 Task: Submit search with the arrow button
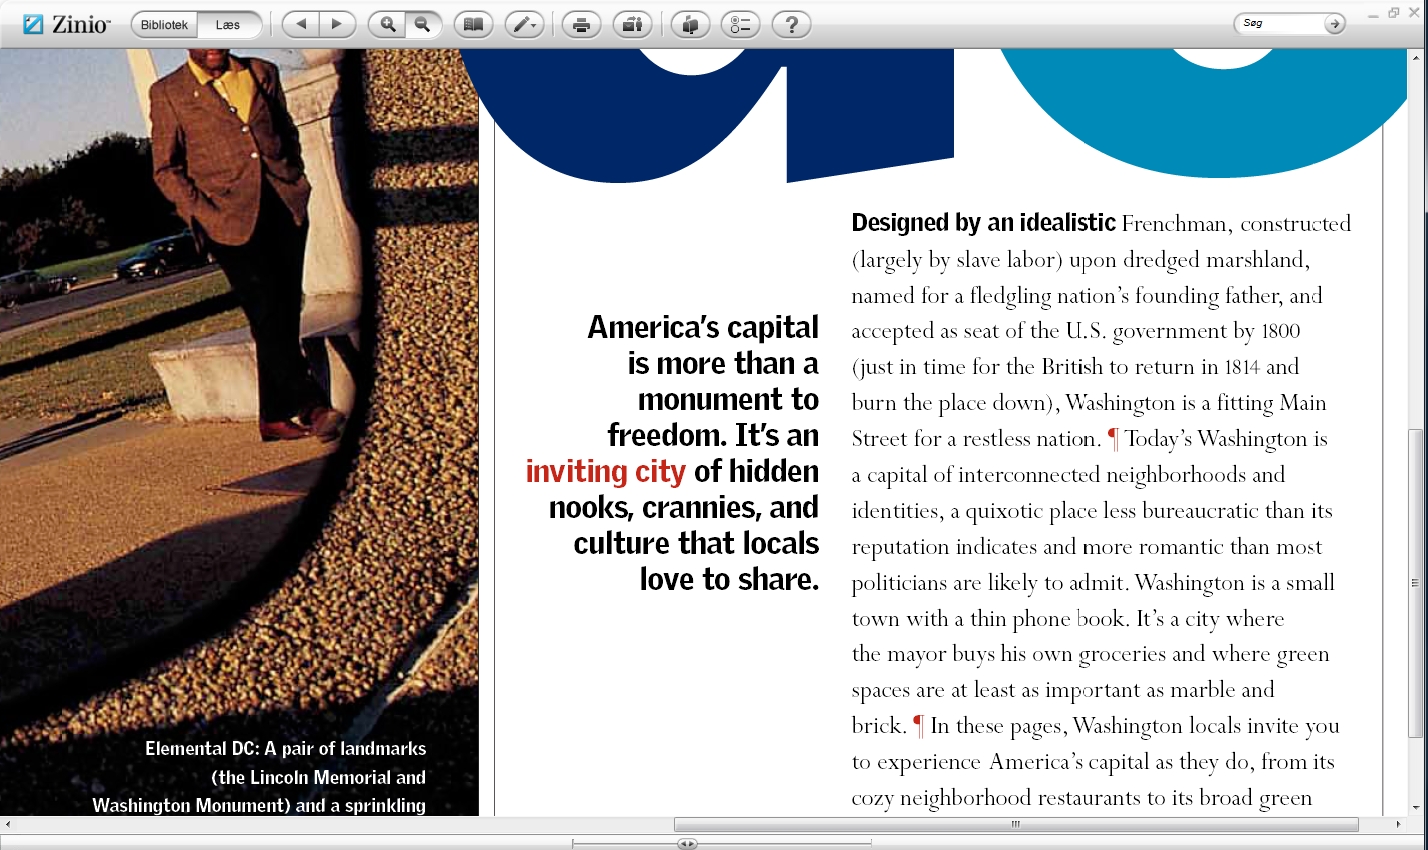tap(1335, 24)
